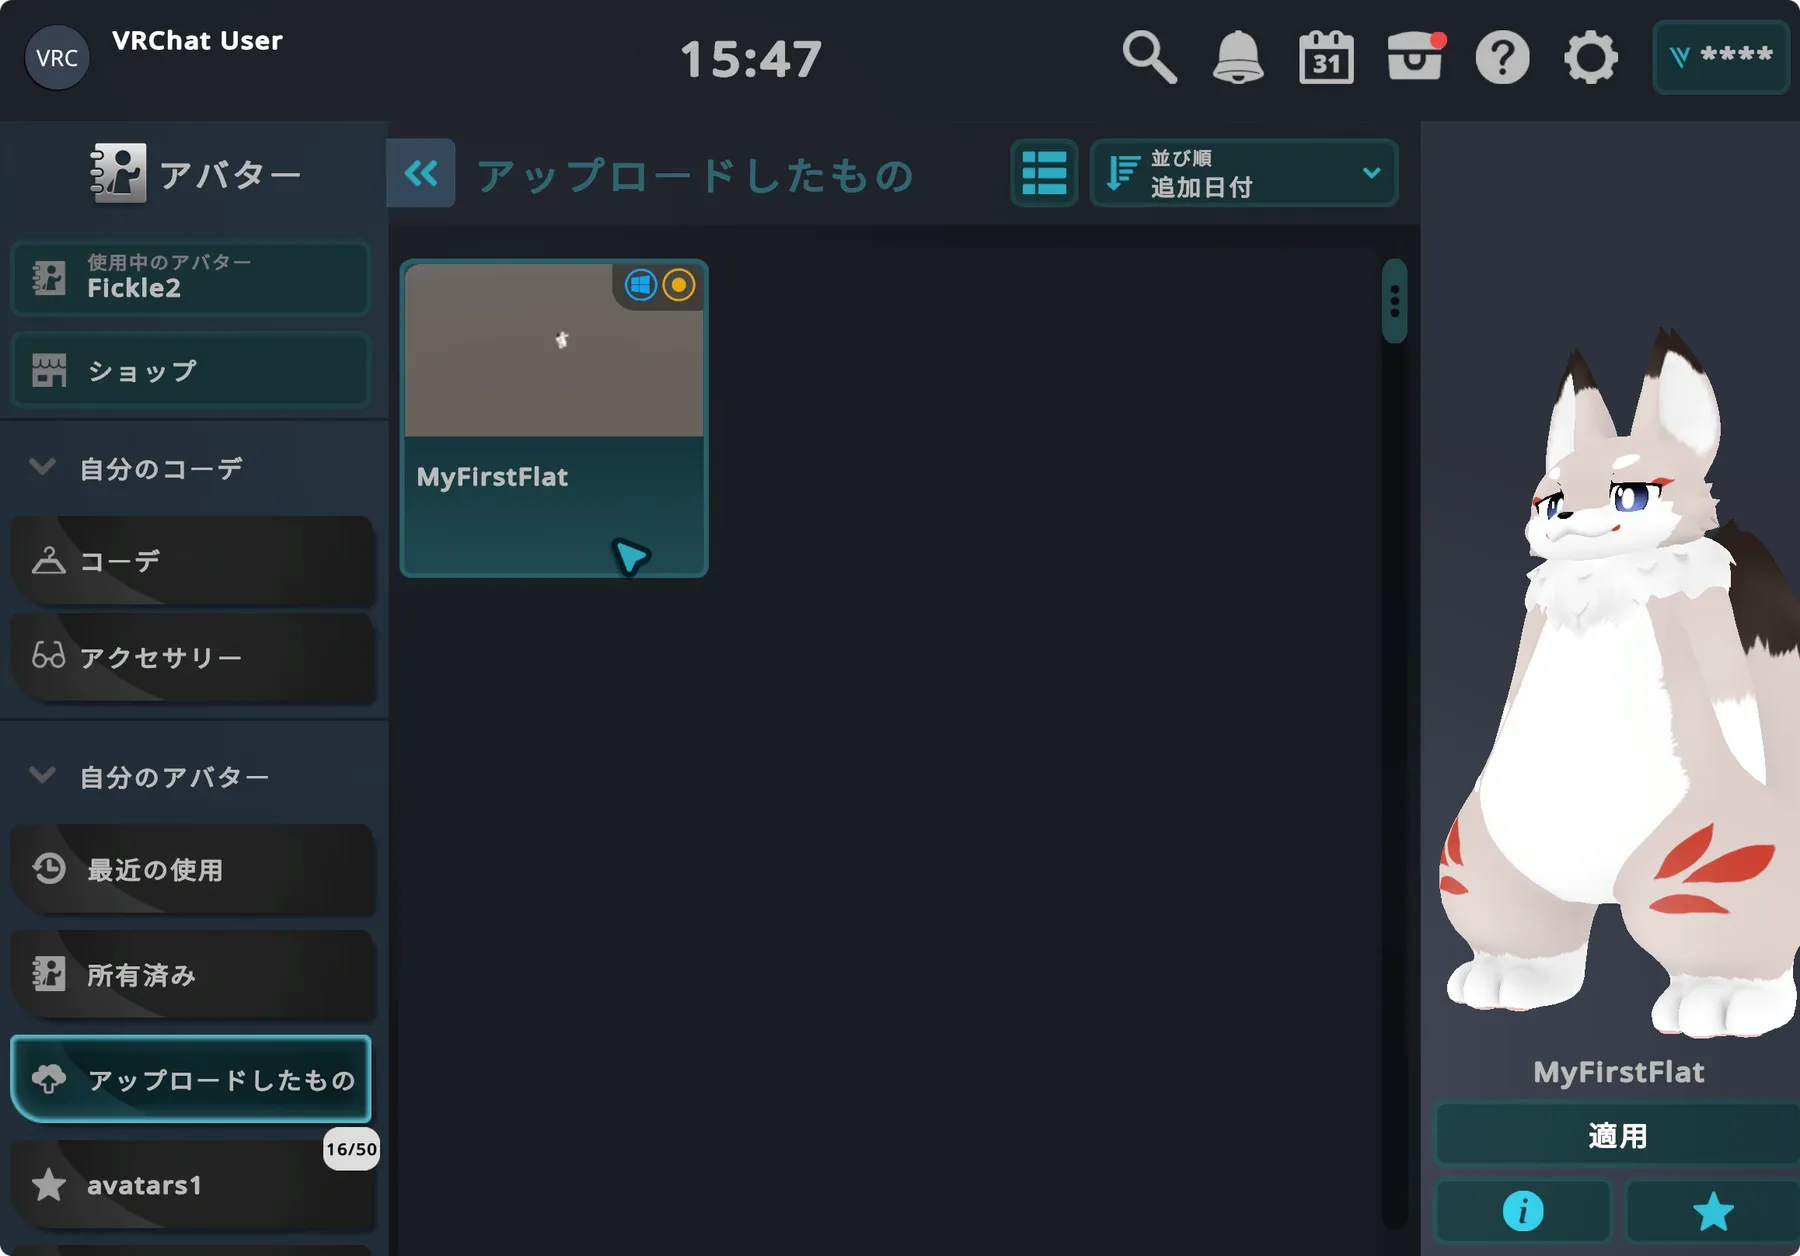This screenshot has height=1256, width=1800.
Task: Click the VRC profile avatar circle
Action: tap(57, 58)
